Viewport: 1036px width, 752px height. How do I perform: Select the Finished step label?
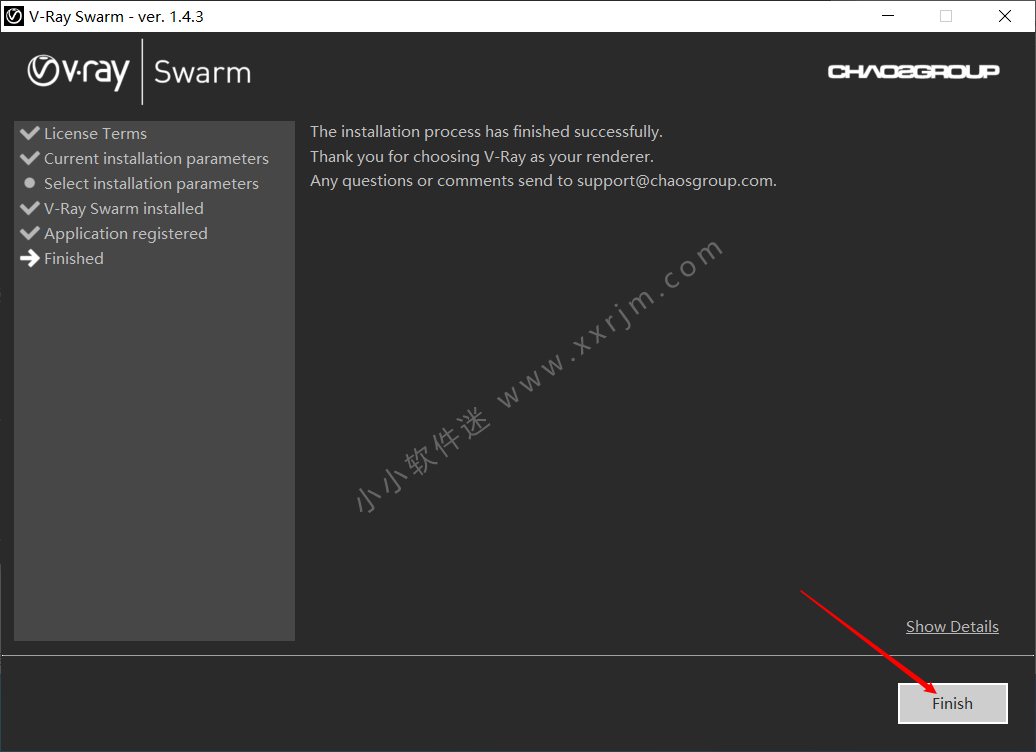(74, 258)
